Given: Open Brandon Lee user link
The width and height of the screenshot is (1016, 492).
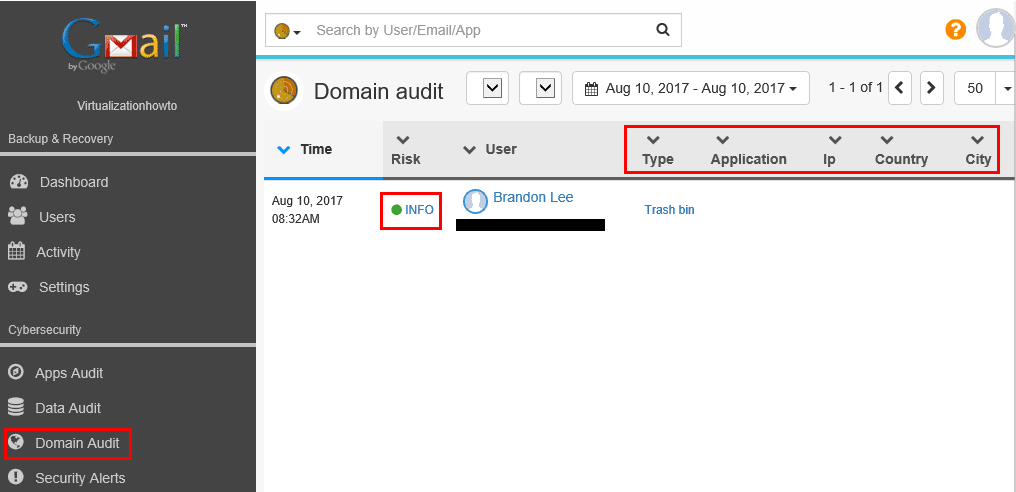Looking at the screenshot, I should (x=533, y=197).
